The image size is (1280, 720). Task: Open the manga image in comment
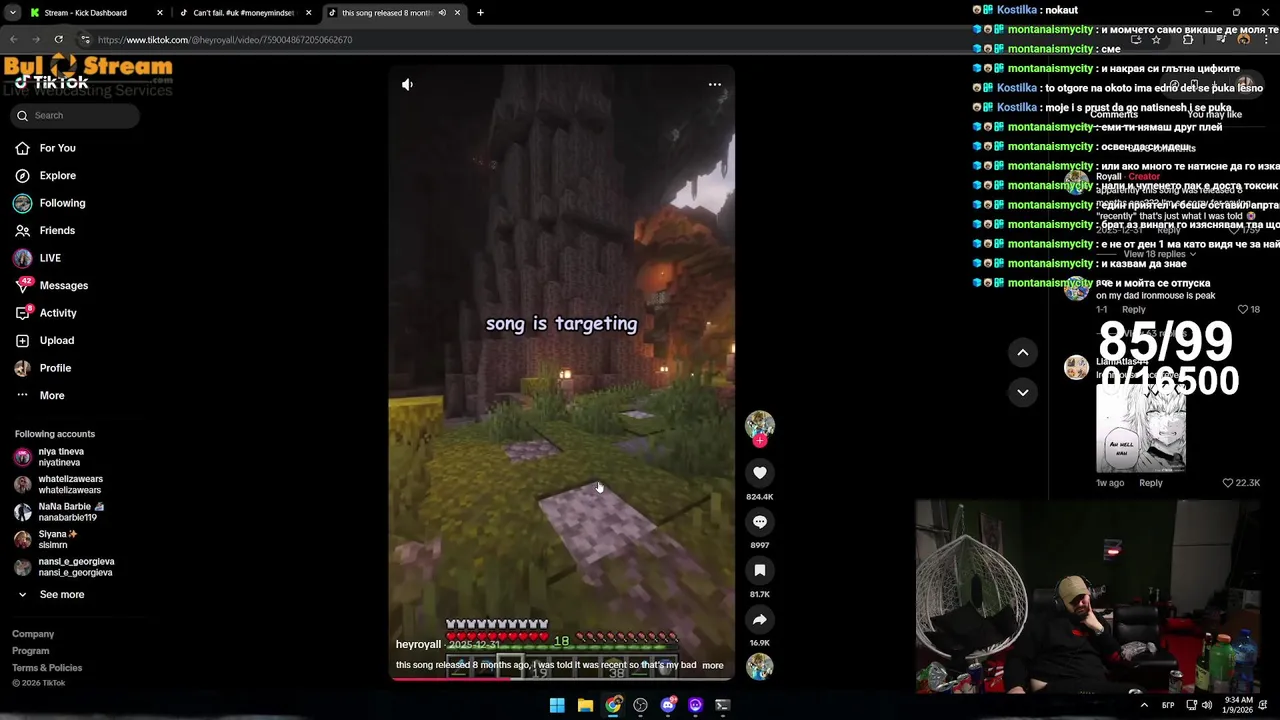pos(1141,427)
